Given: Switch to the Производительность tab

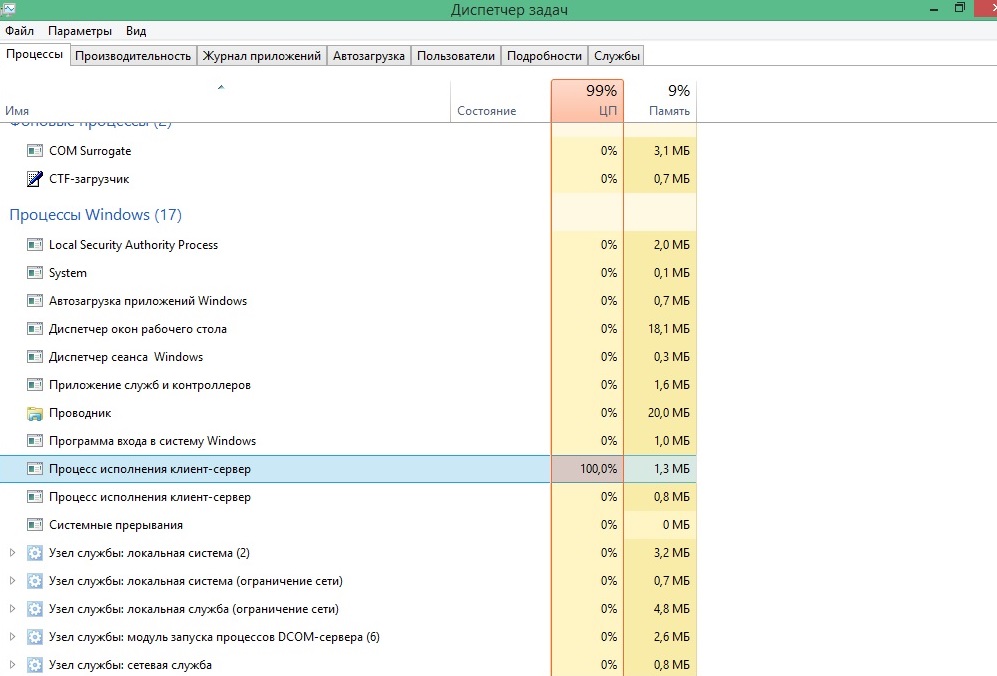Looking at the screenshot, I should click(133, 56).
